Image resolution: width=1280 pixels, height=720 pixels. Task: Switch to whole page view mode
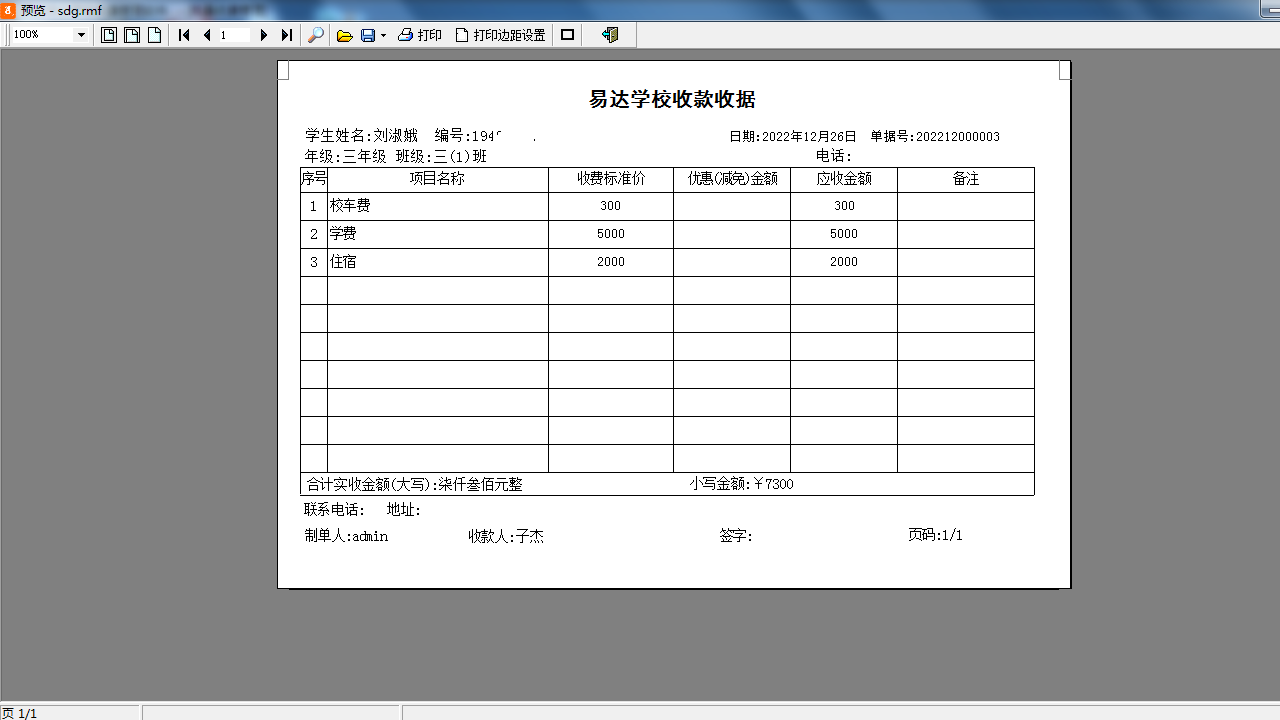(107, 34)
